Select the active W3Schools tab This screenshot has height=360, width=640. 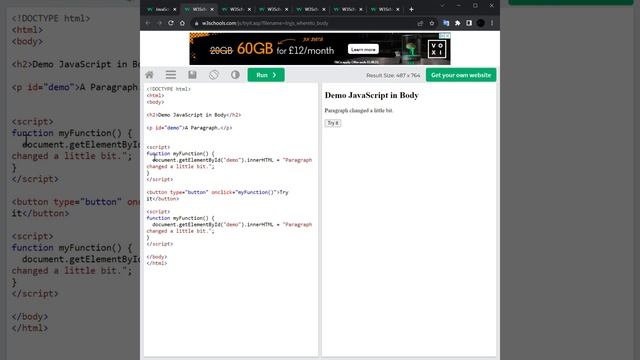pos(199,9)
